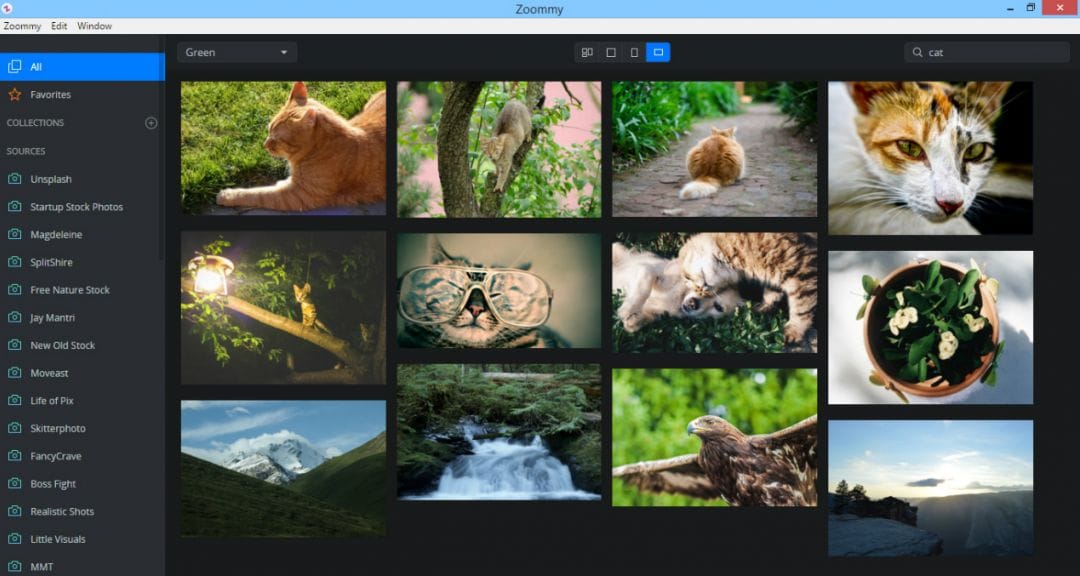Screen dimensions: 1080x576
Task: Open the cat wearing glasses photo
Action: [499, 291]
